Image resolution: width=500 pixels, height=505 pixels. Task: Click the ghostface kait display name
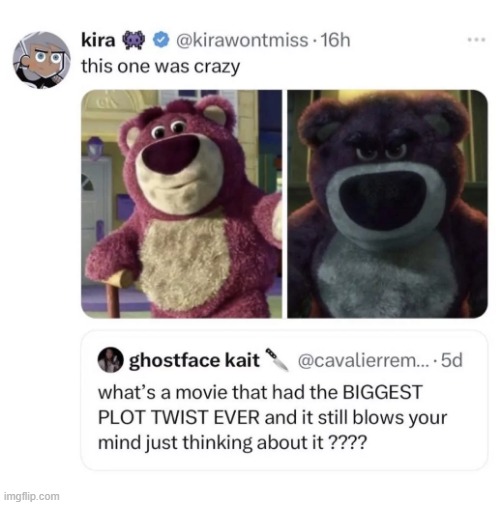(194, 360)
